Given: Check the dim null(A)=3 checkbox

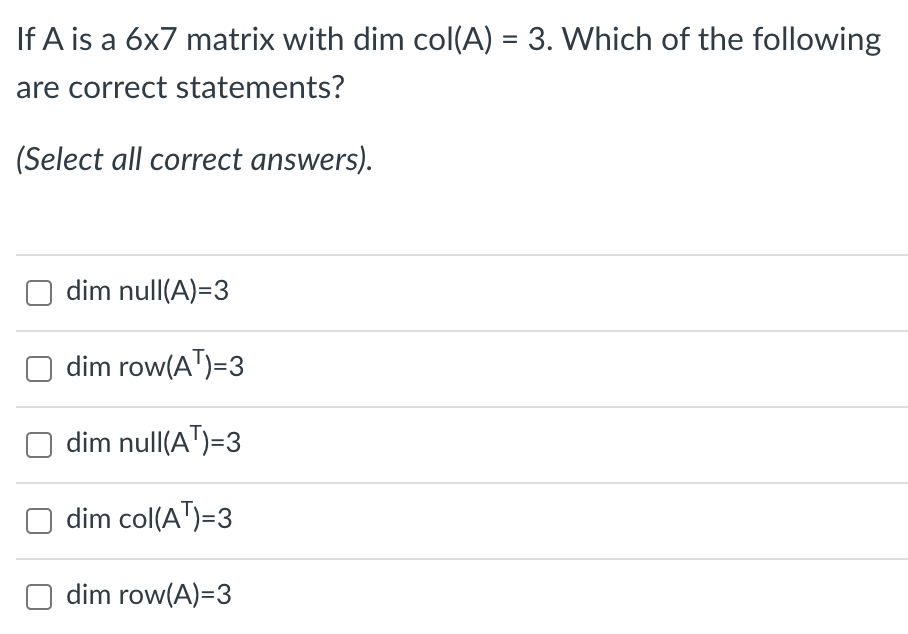Looking at the screenshot, I should [38, 292].
